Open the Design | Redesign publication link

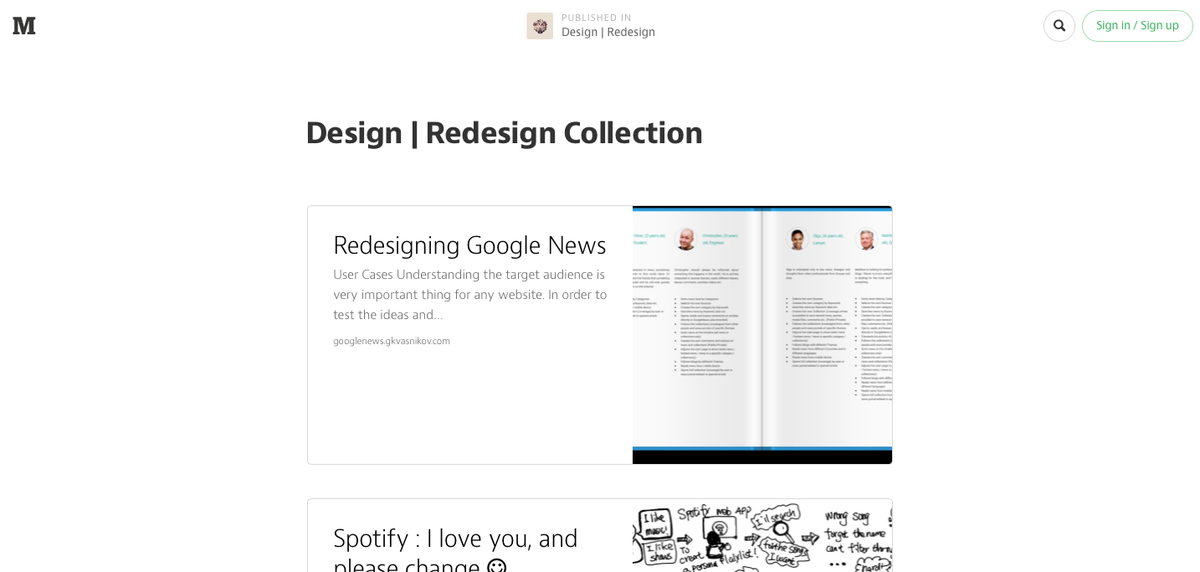coord(608,32)
